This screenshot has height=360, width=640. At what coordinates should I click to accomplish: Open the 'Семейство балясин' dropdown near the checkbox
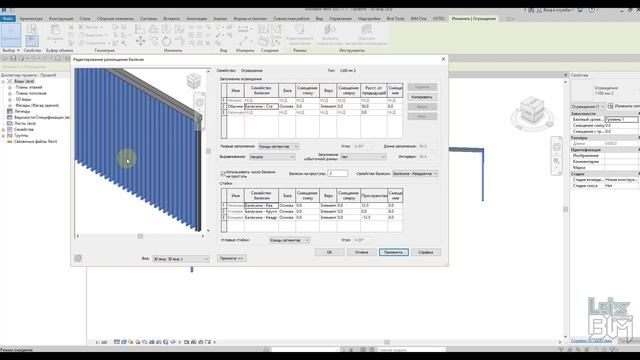click(x=415, y=174)
